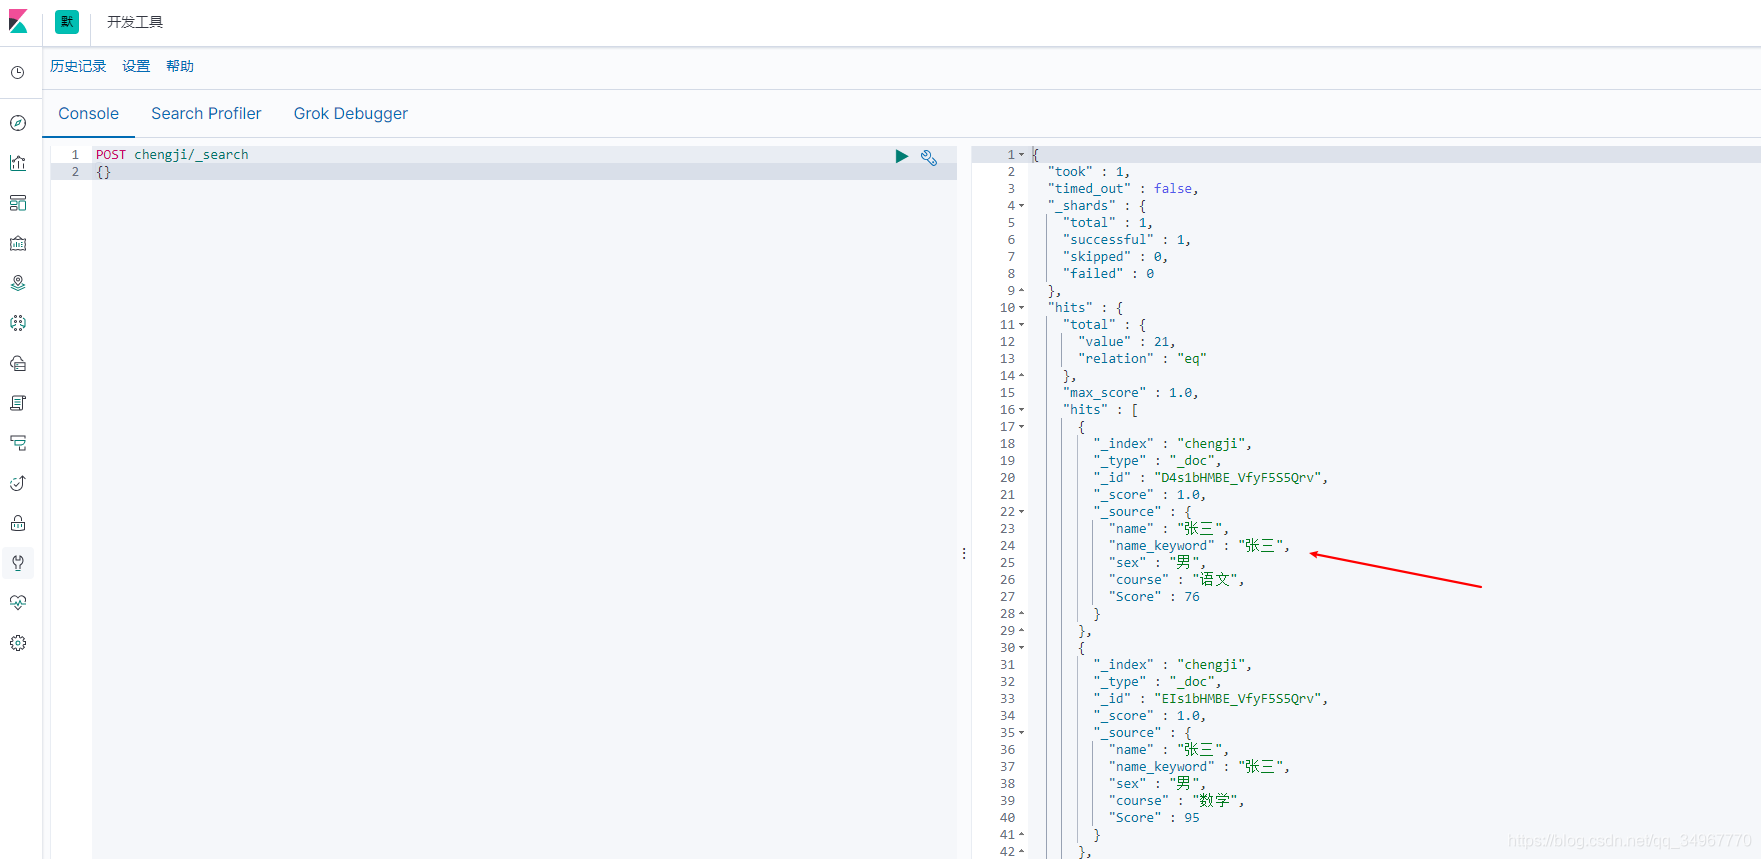The width and height of the screenshot is (1761, 859).
Task: Click "course" : "语文" line
Action: click(x=1177, y=580)
